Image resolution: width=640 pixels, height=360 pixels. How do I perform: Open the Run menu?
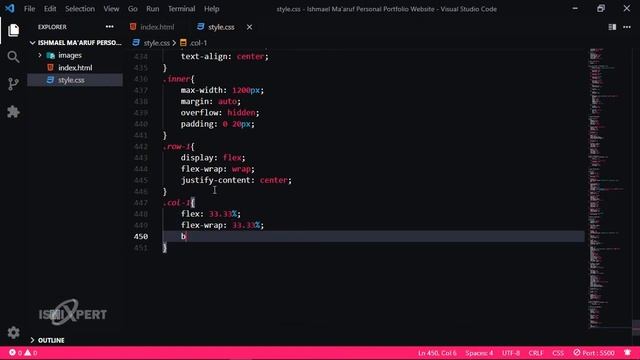click(153, 9)
